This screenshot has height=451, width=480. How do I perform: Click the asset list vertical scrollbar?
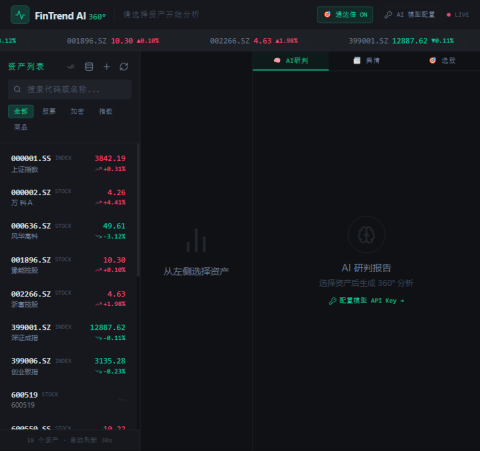[x=138, y=210]
